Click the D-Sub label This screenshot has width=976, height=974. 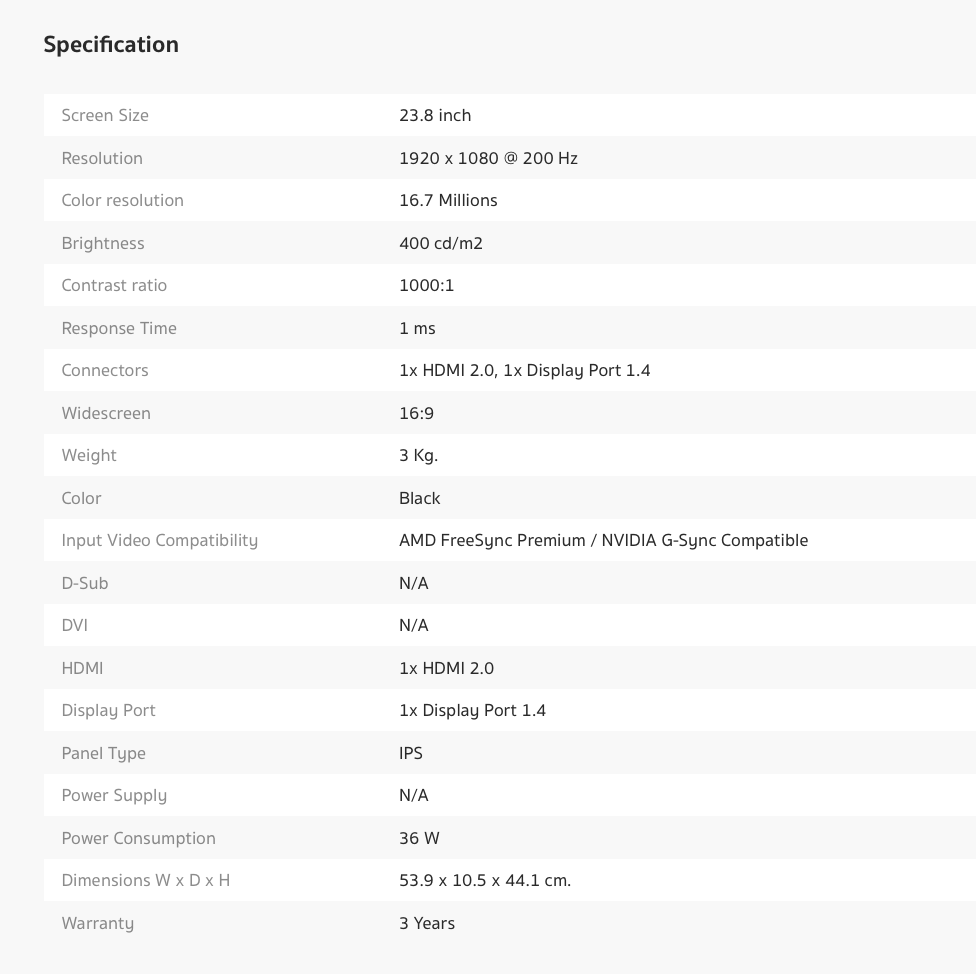tap(85, 583)
